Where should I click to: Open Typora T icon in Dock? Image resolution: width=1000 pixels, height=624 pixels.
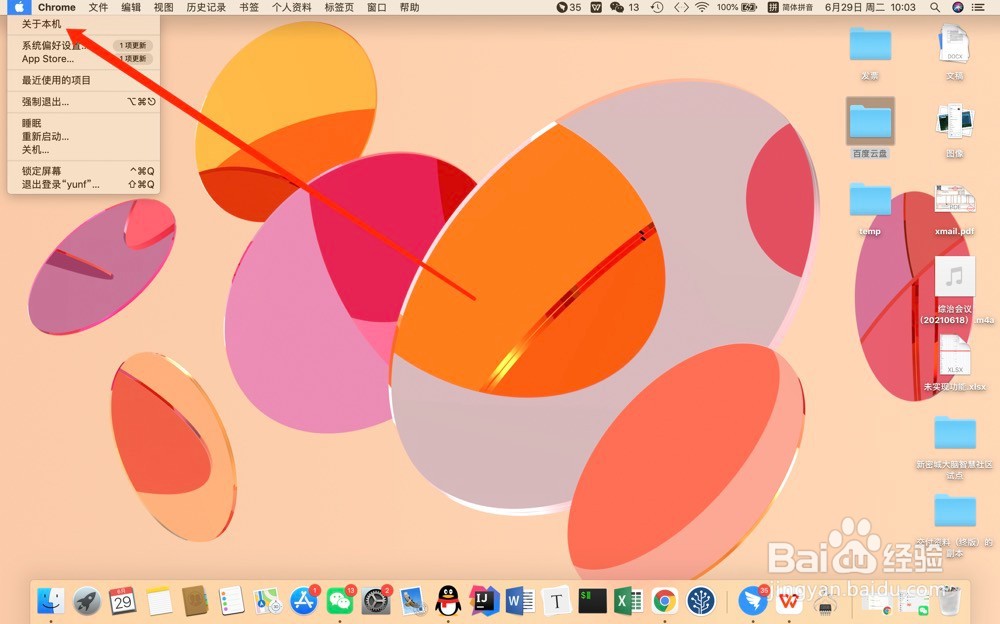click(x=557, y=600)
